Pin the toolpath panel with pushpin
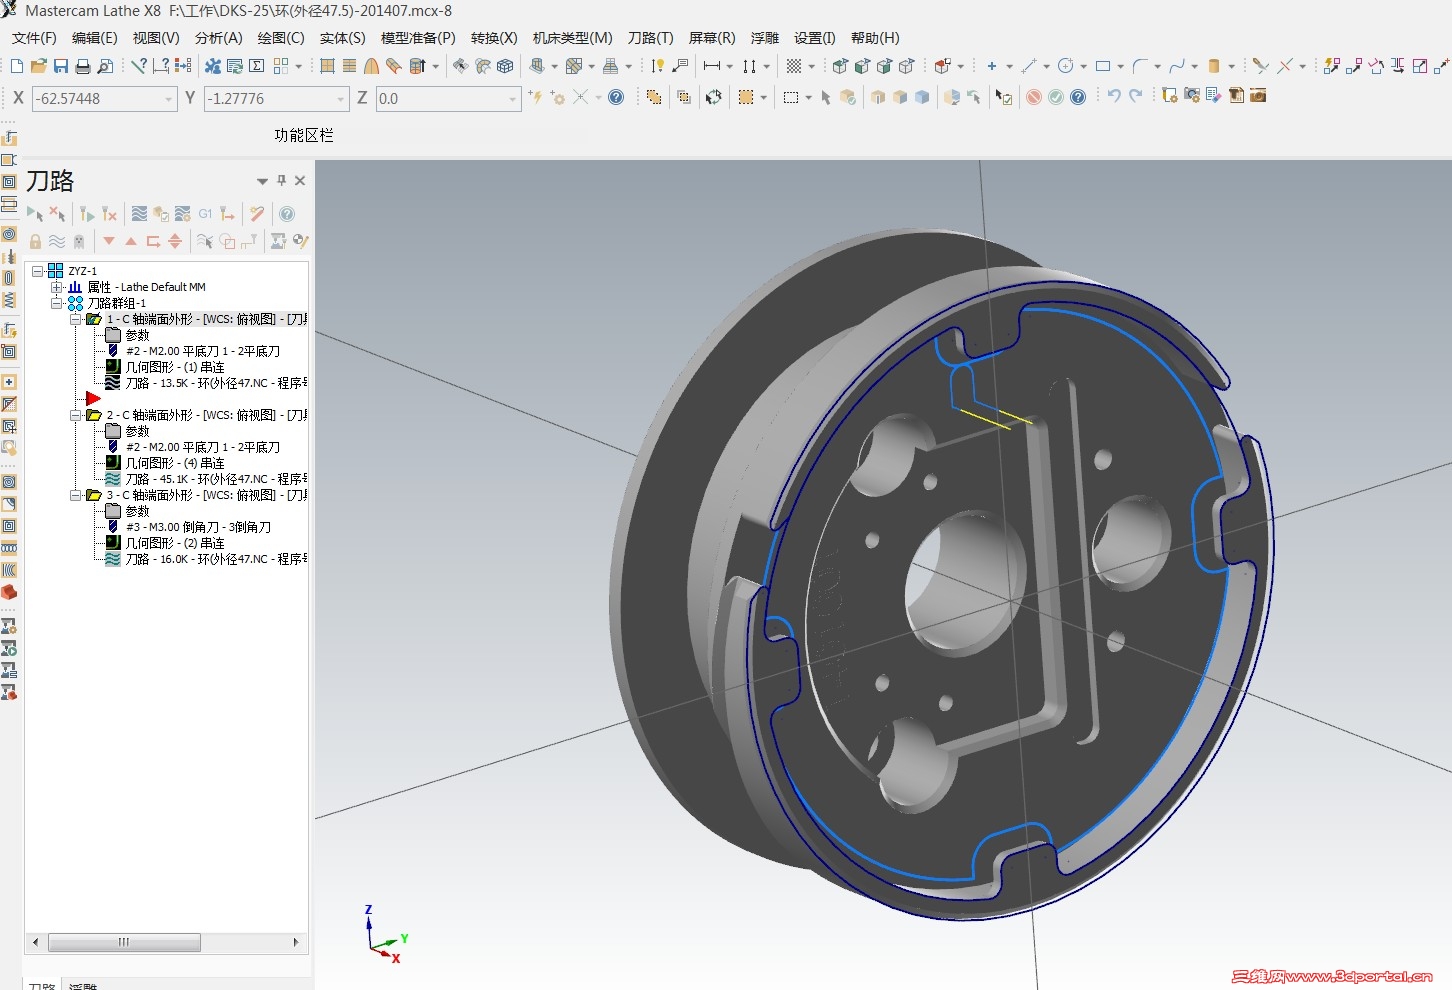The image size is (1452, 990). [x=282, y=181]
